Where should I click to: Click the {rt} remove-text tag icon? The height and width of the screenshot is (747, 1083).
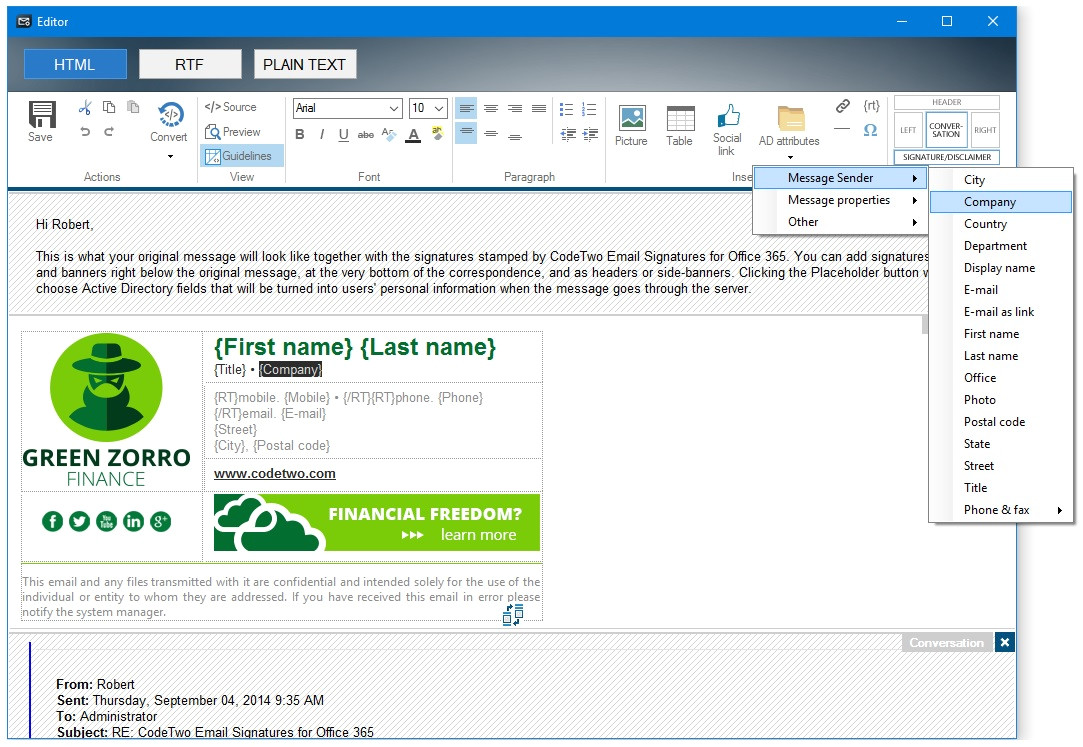coord(871,106)
